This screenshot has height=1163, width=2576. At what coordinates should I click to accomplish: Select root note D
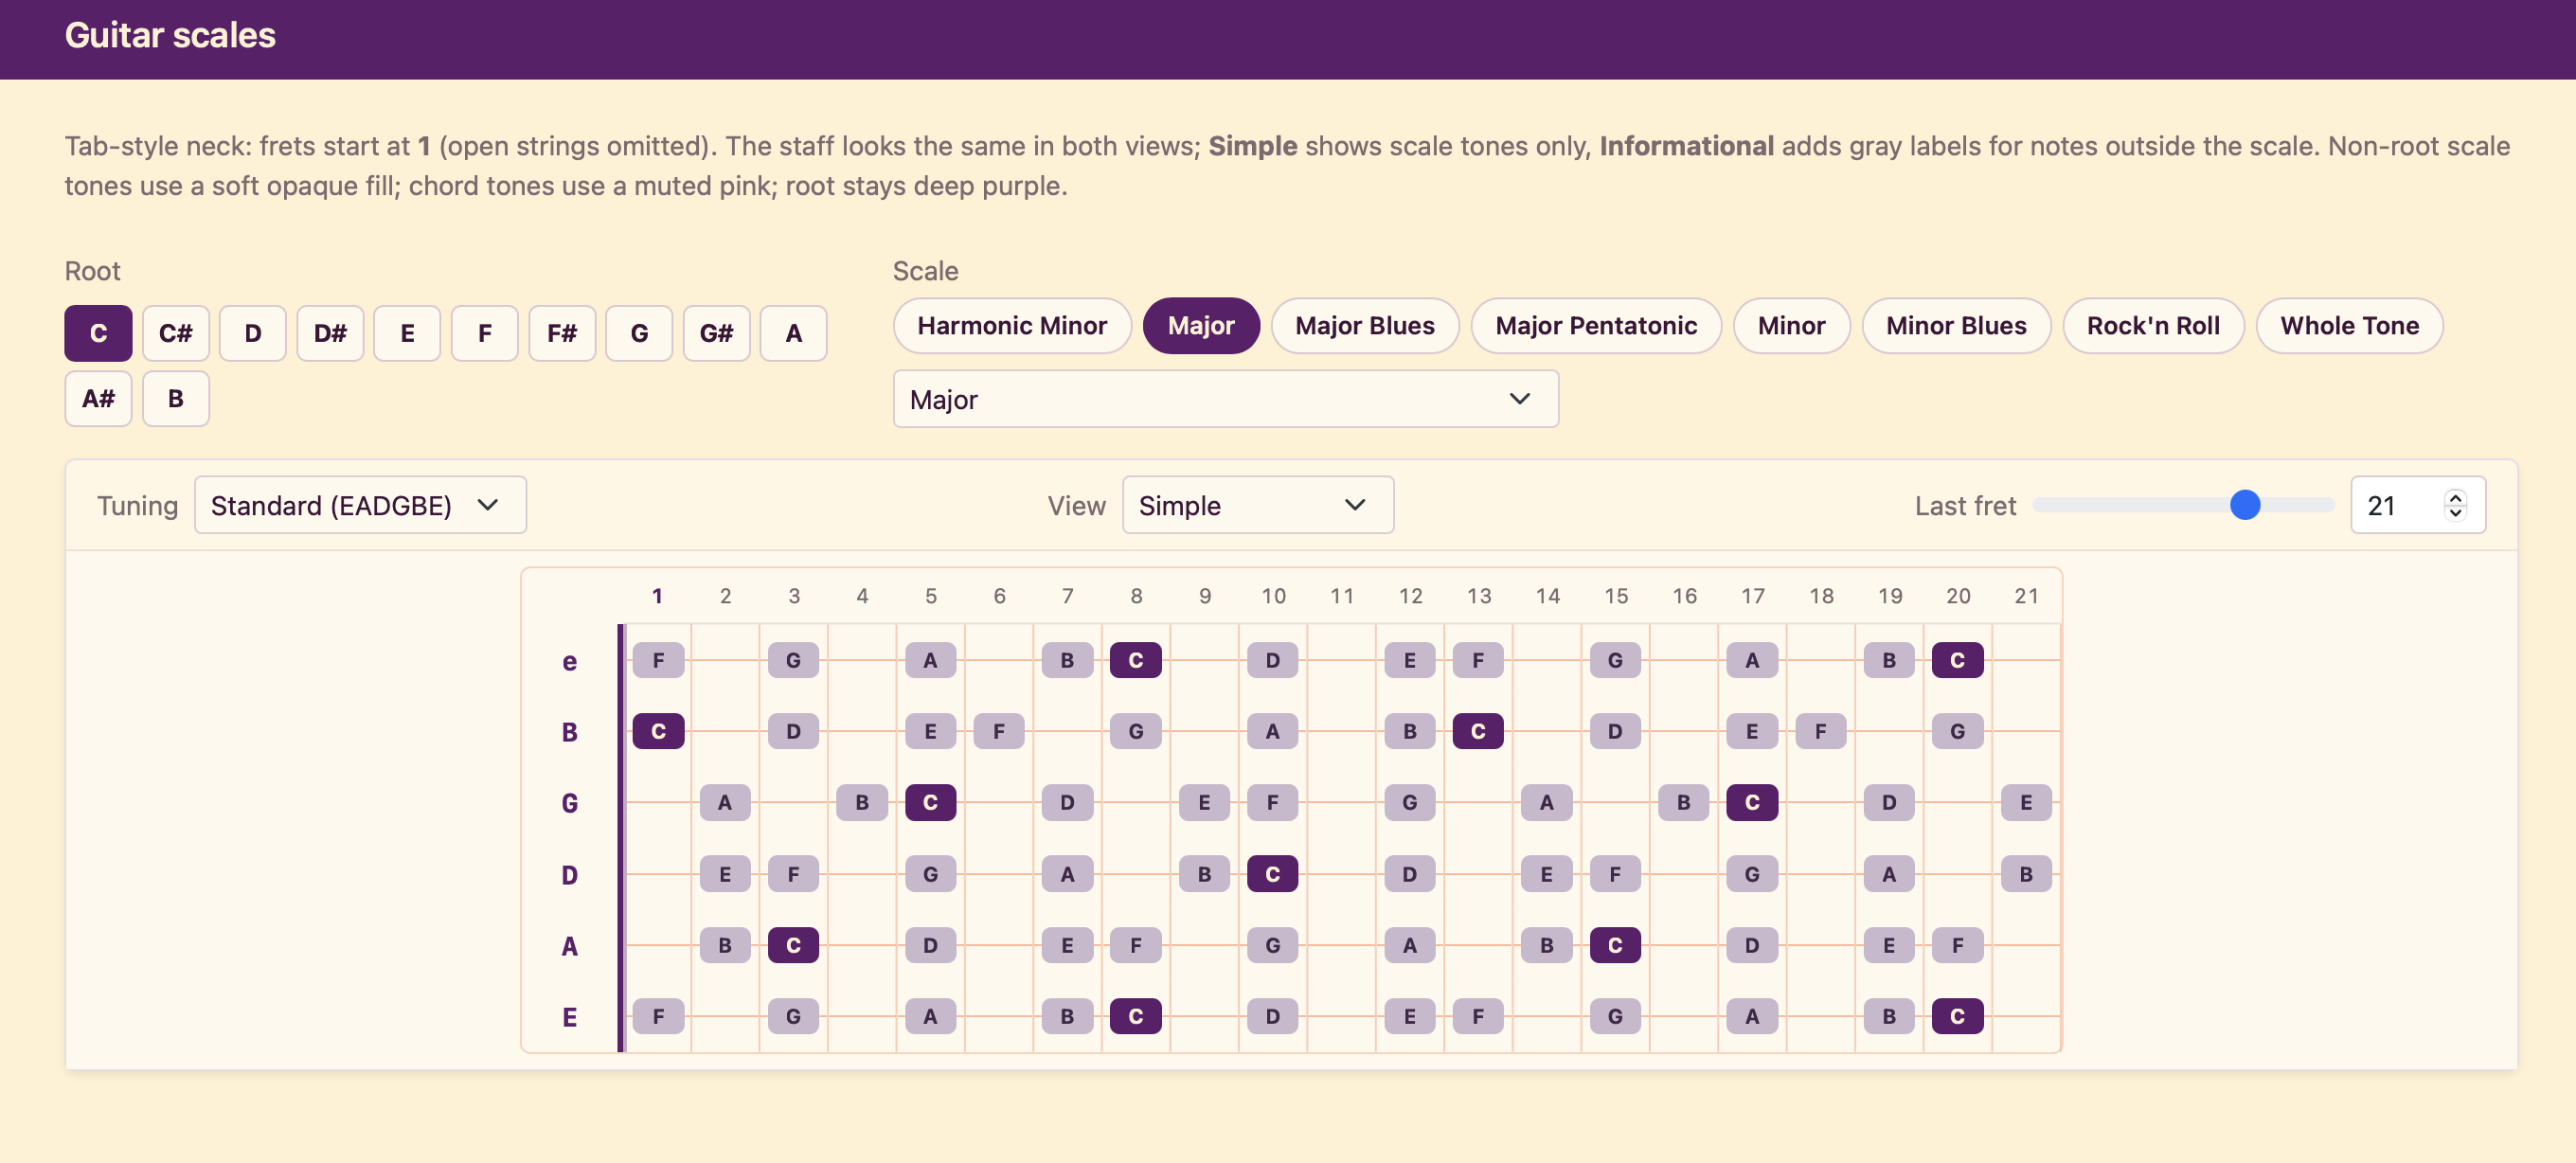pyautogui.click(x=253, y=333)
